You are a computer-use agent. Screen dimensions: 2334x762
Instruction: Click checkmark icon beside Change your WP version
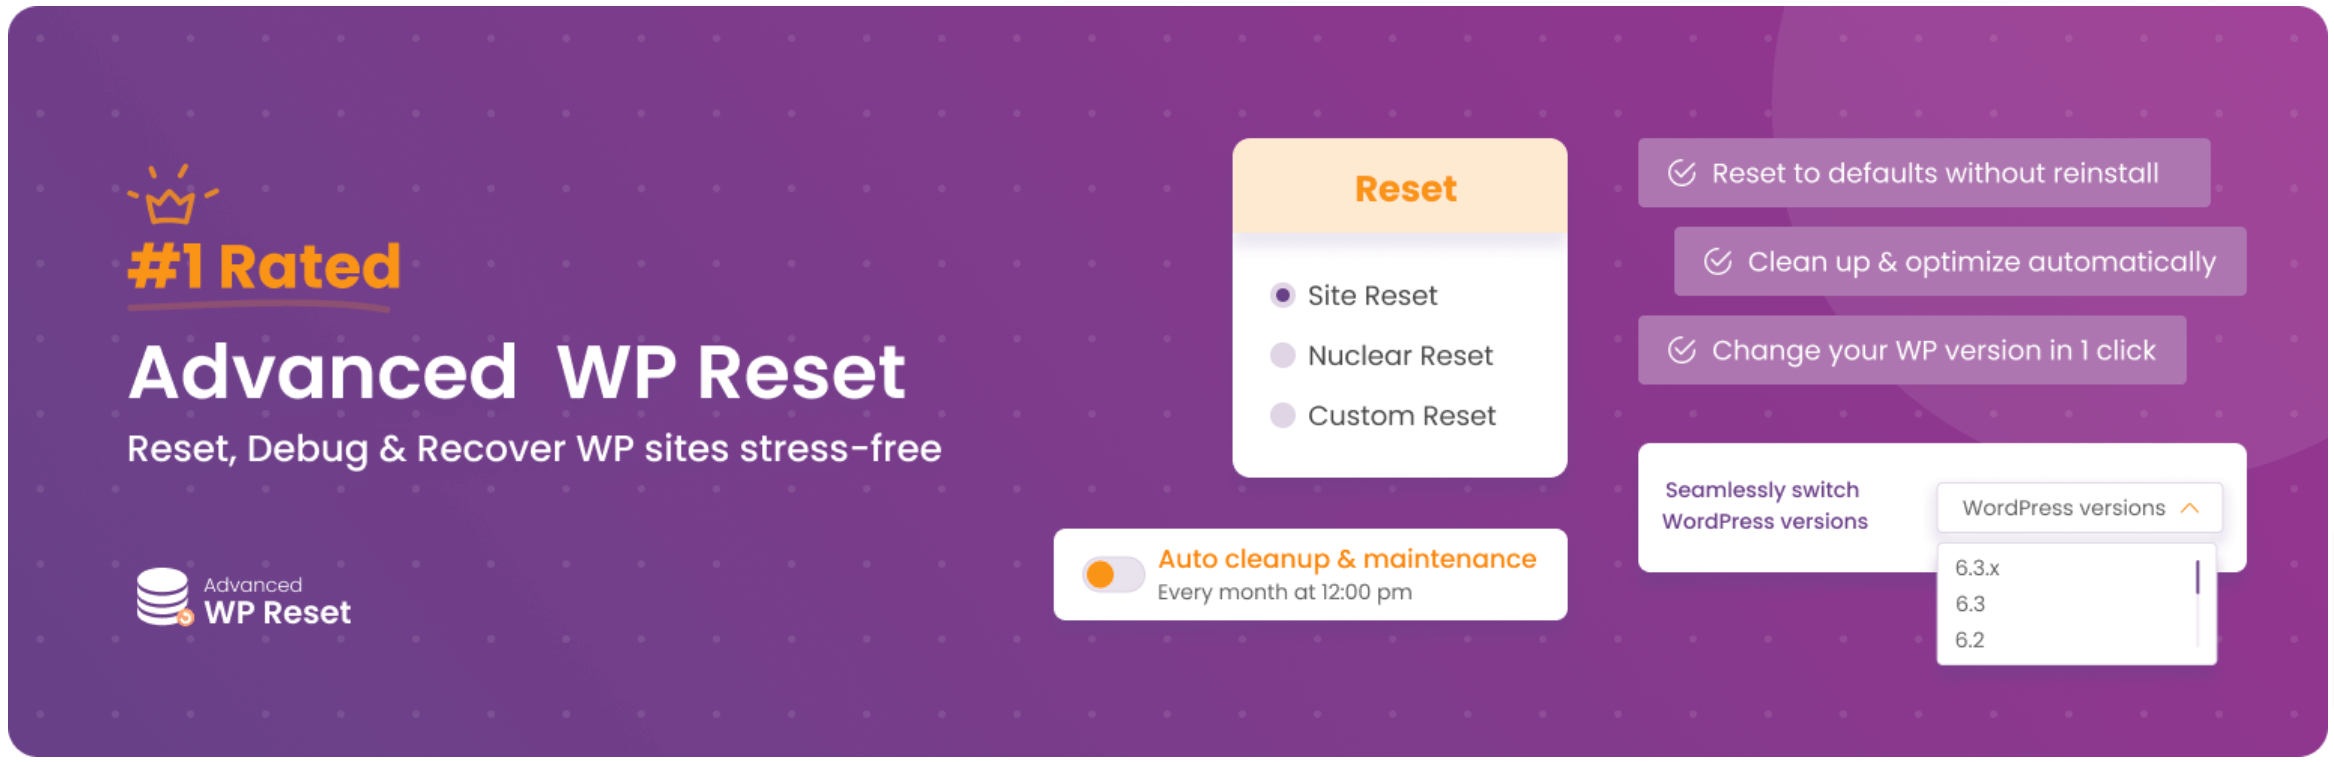(1682, 350)
